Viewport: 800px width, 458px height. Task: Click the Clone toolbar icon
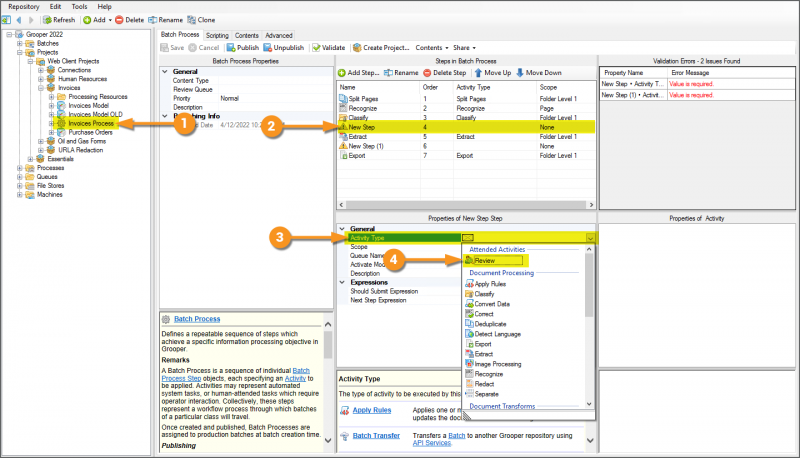click(x=191, y=20)
